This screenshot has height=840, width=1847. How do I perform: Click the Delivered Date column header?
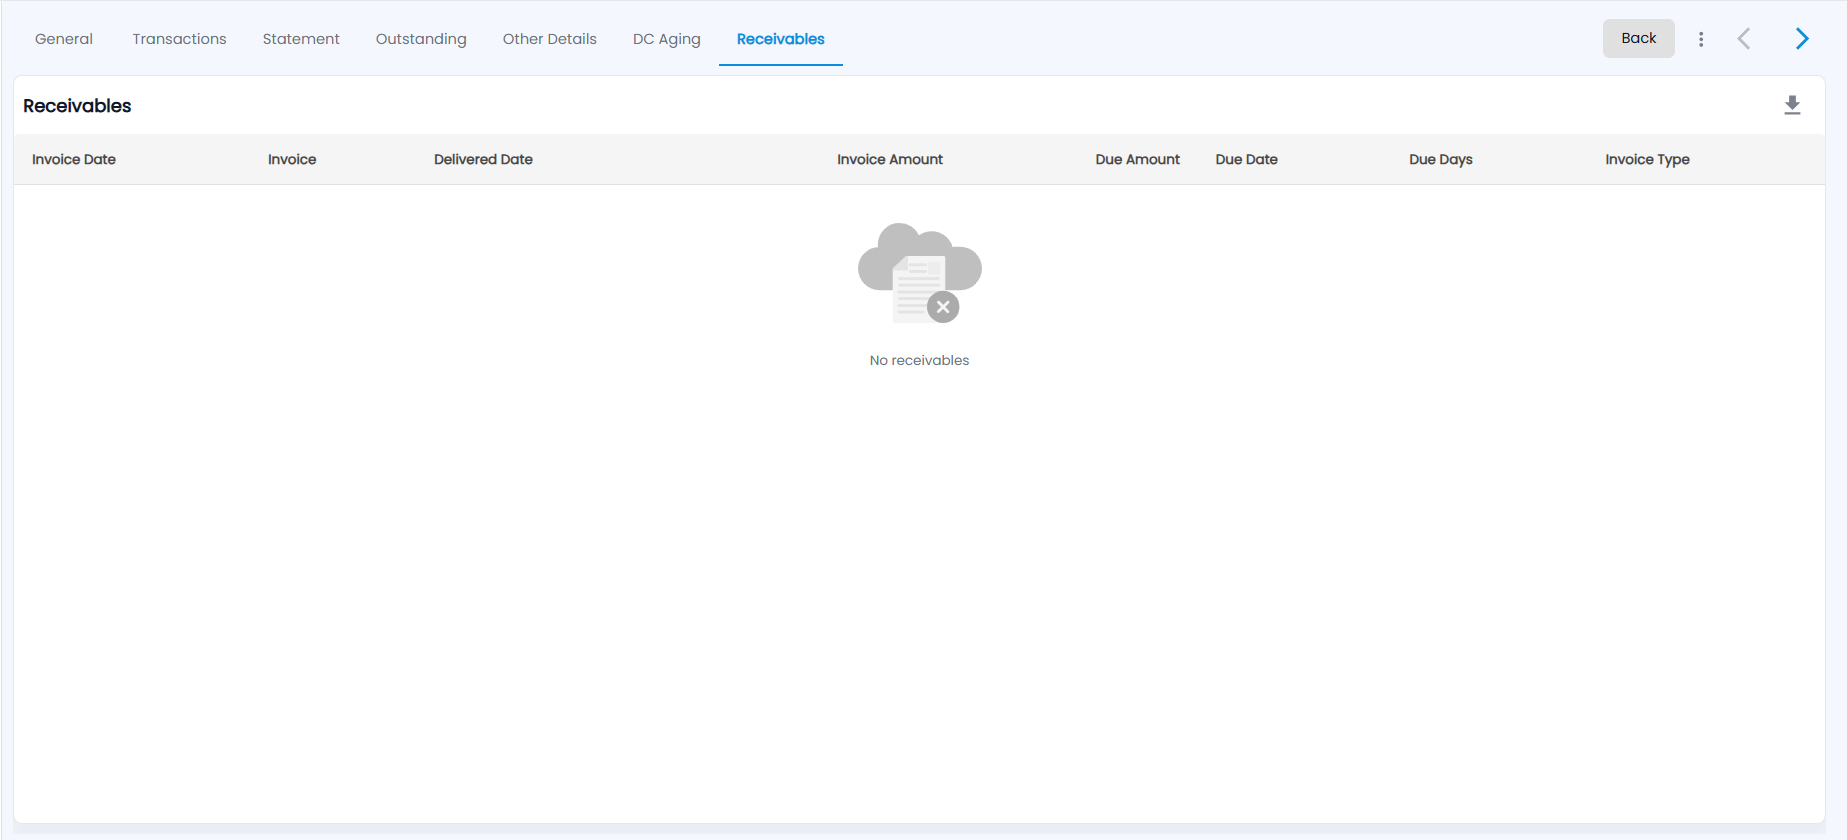coord(483,159)
